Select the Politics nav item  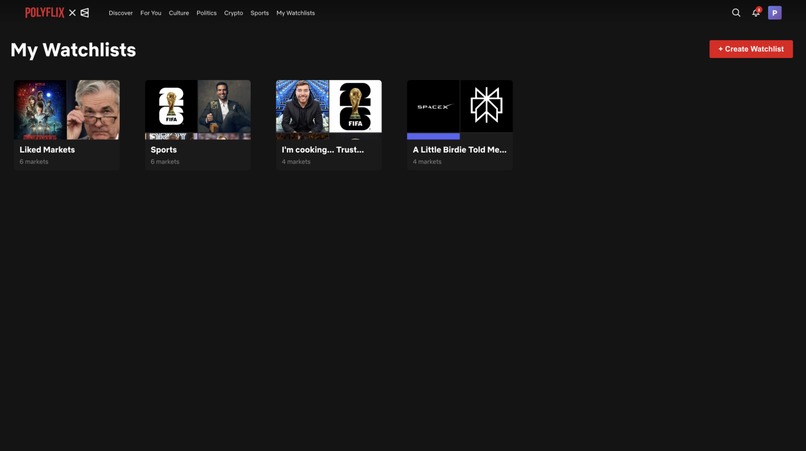coord(207,13)
